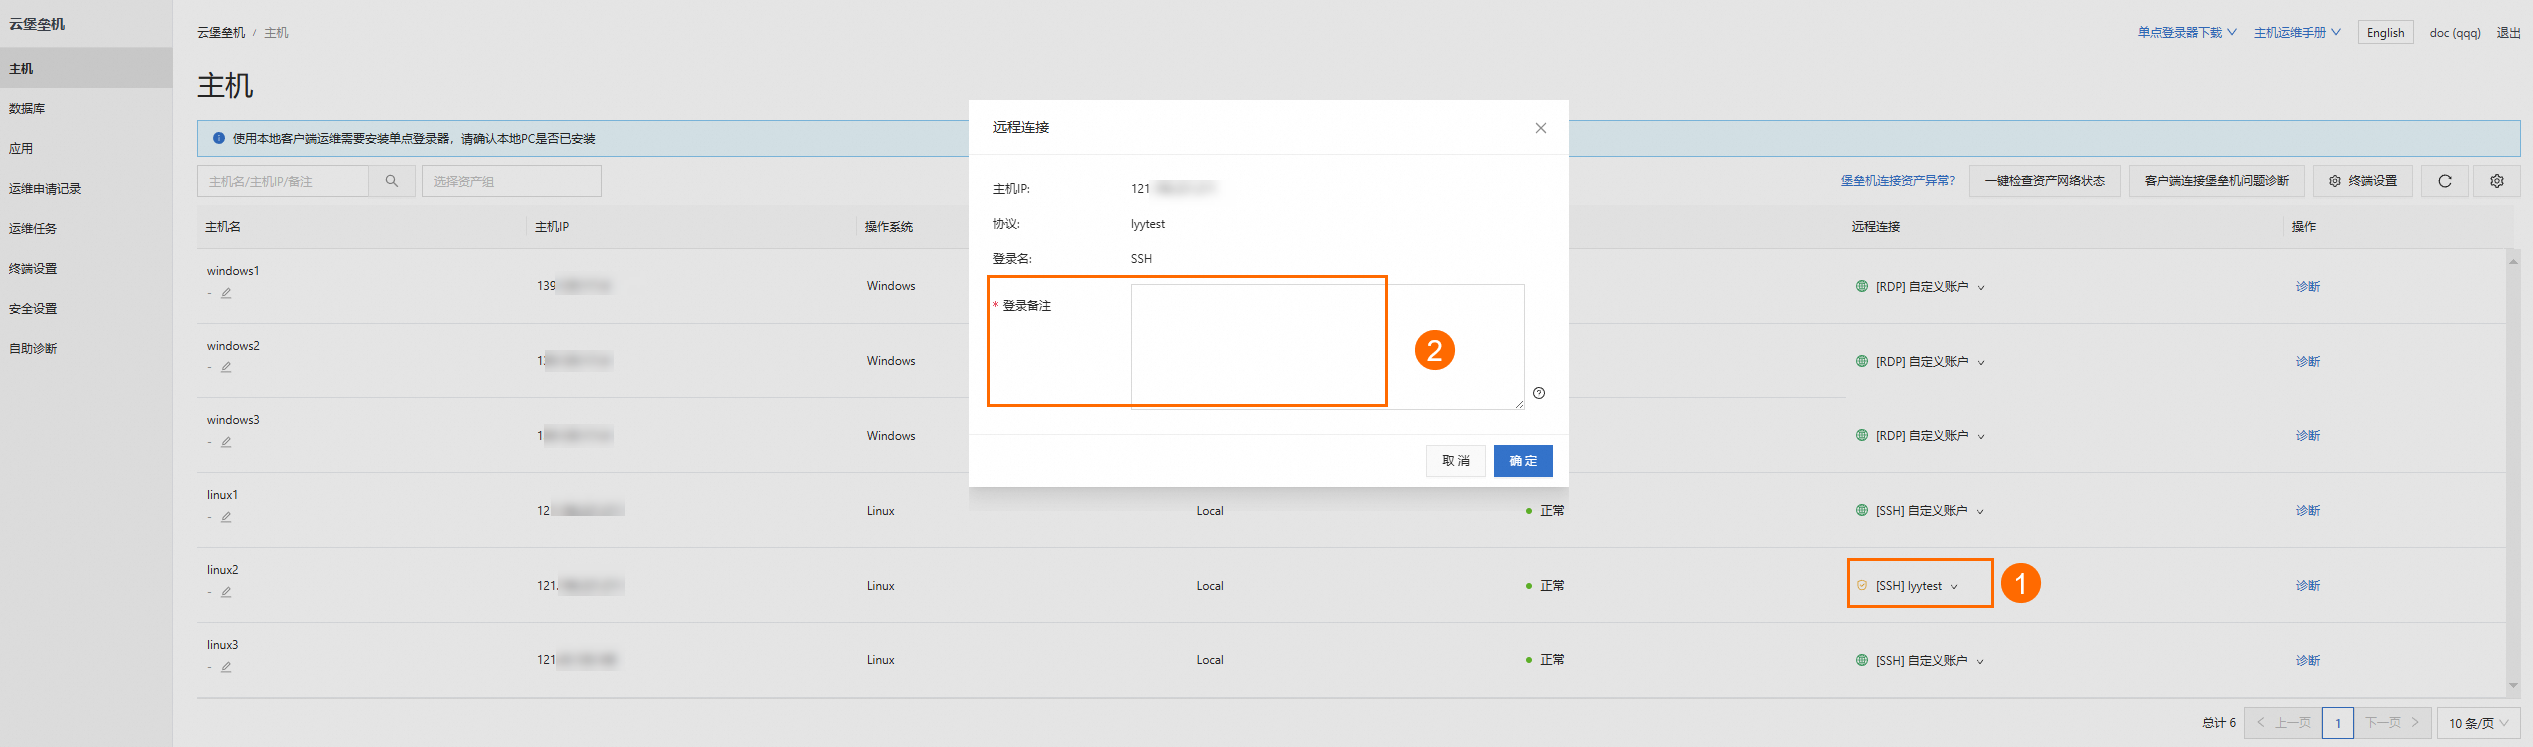Click 诊断 for the windows1 row
The width and height of the screenshot is (2533, 747).
[2308, 287]
